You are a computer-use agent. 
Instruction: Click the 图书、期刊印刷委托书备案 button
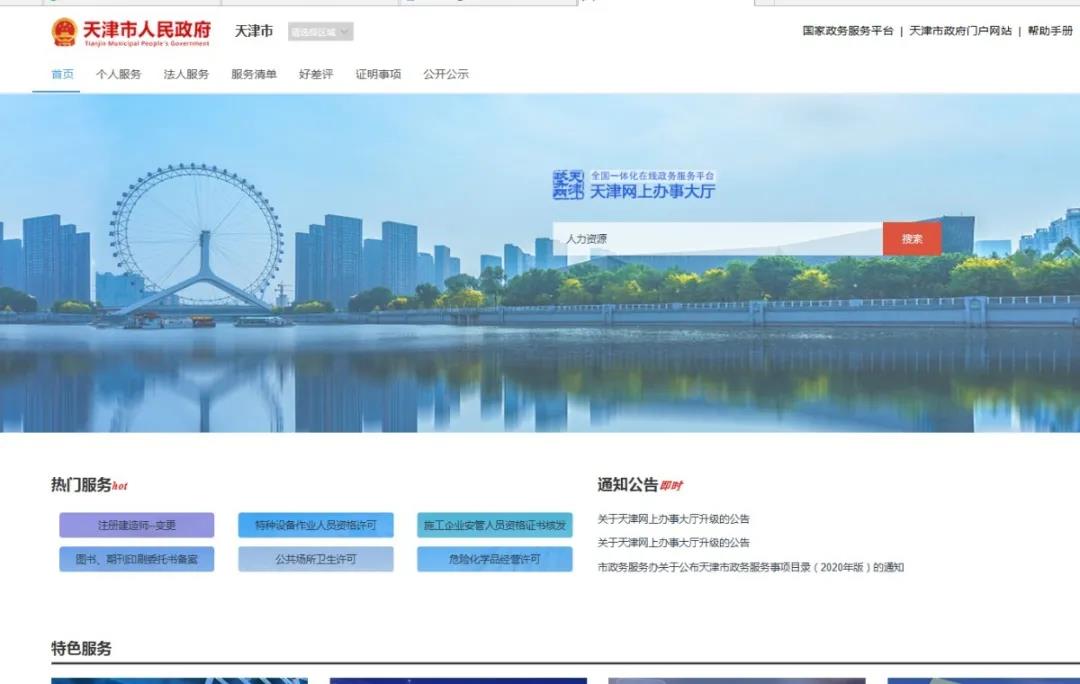click(x=136, y=559)
